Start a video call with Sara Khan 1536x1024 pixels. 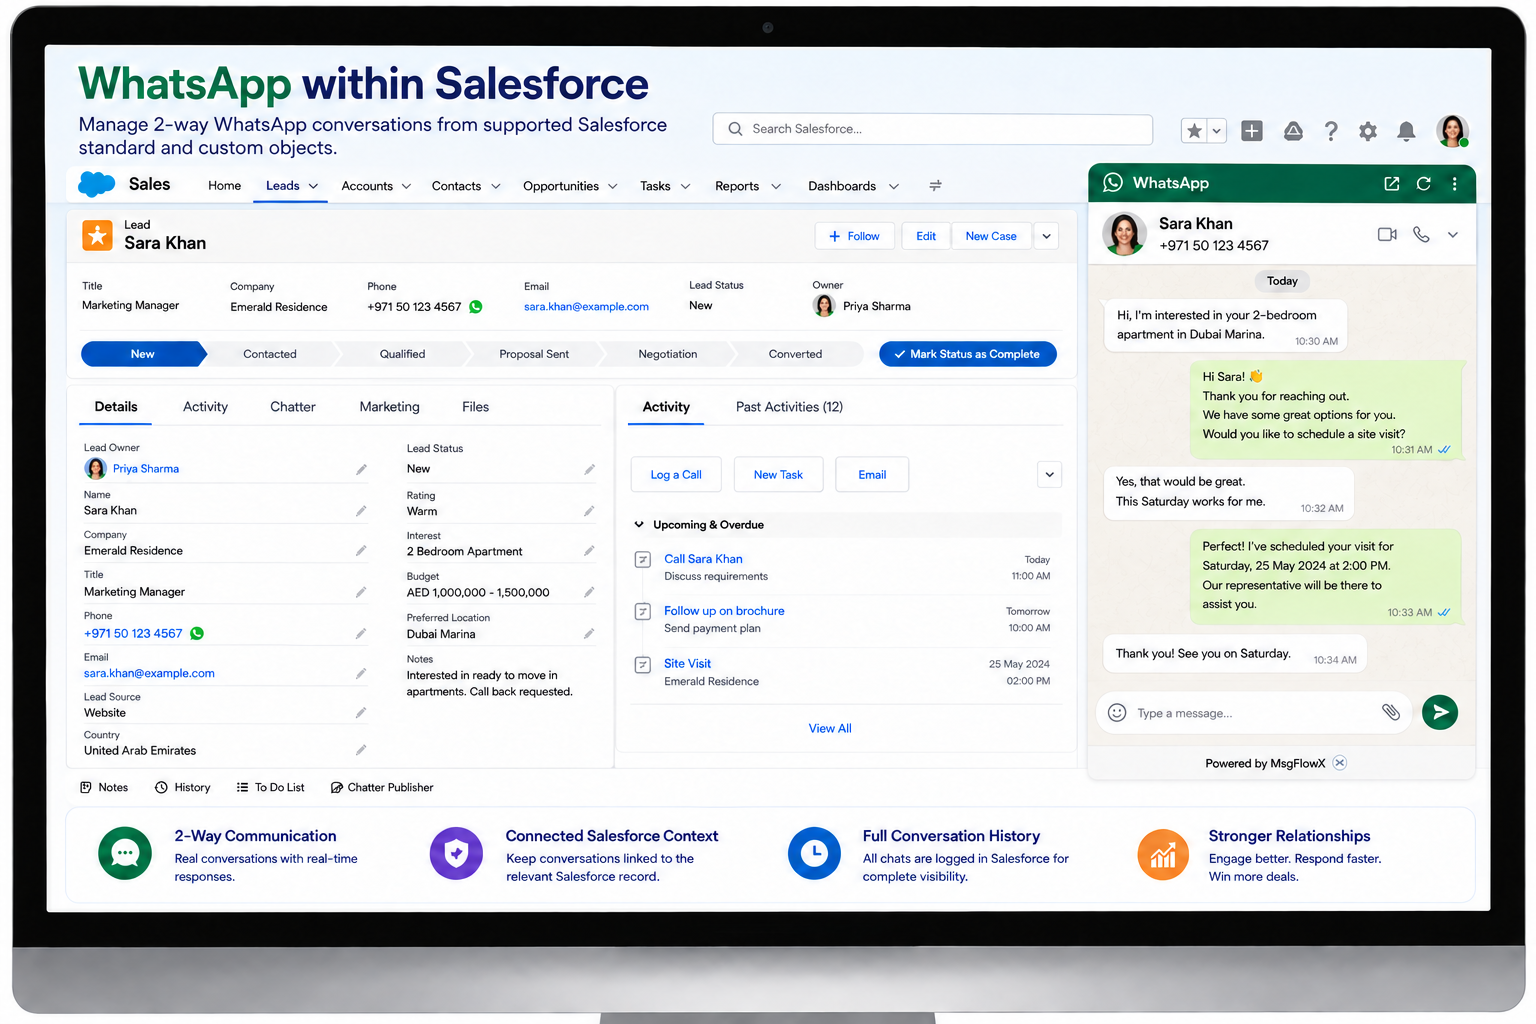click(1387, 234)
